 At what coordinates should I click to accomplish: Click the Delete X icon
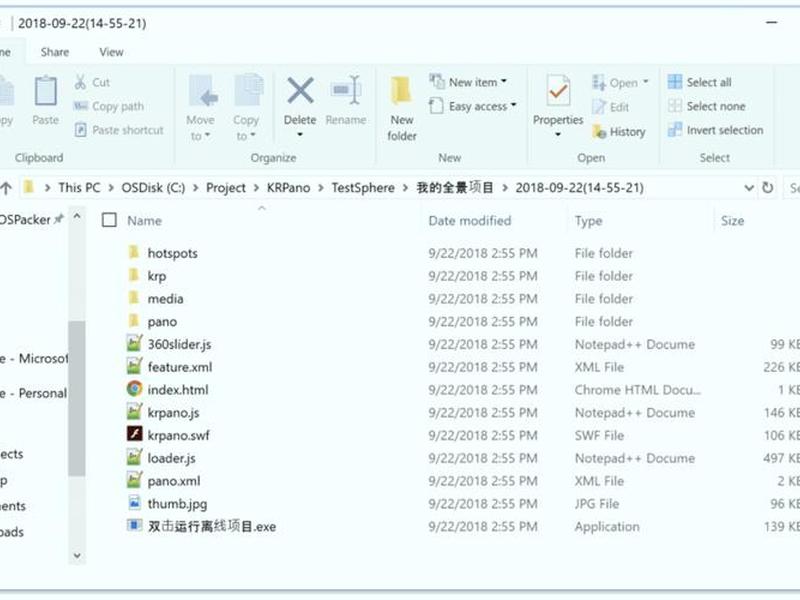[x=300, y=91]
